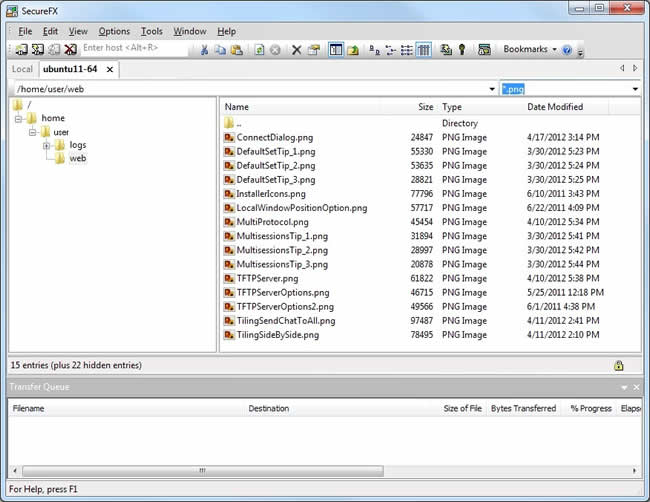The height and width of the screenshot is (502, 650).
Task: Click in the Enter host field
Action: [x=135, y=48]
